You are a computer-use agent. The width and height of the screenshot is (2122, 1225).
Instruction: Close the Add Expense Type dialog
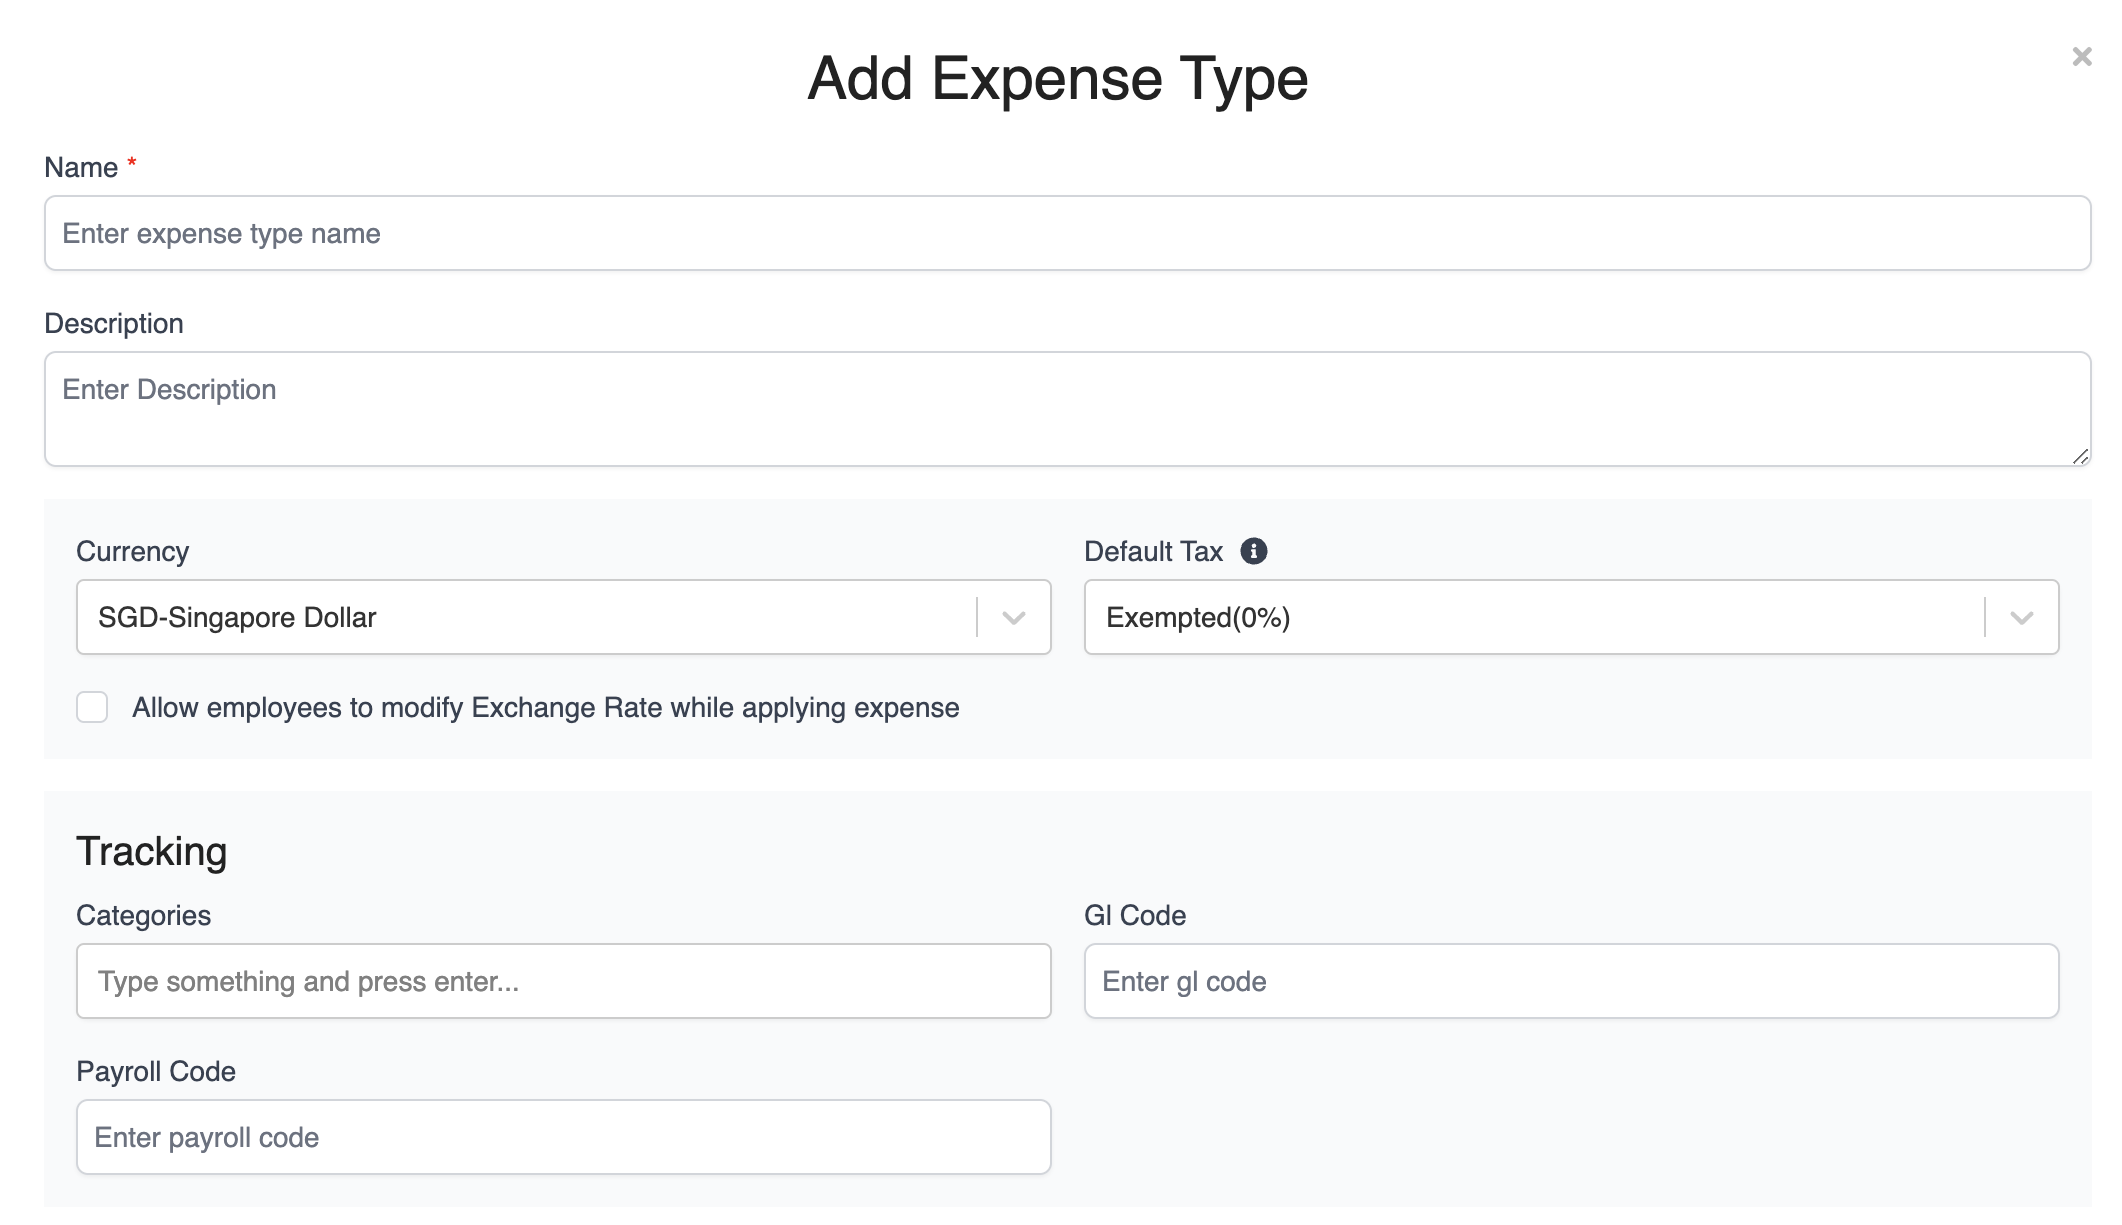[x=2081, y=57]
